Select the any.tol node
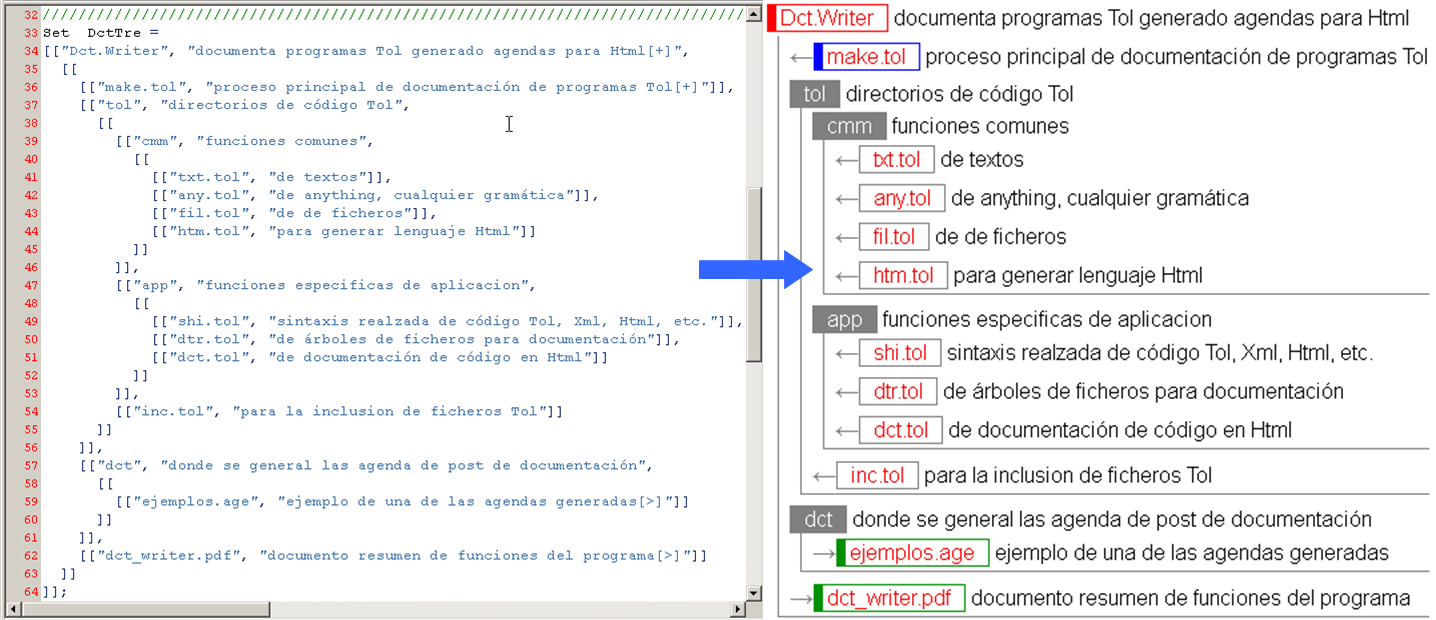 pos(901,198)
